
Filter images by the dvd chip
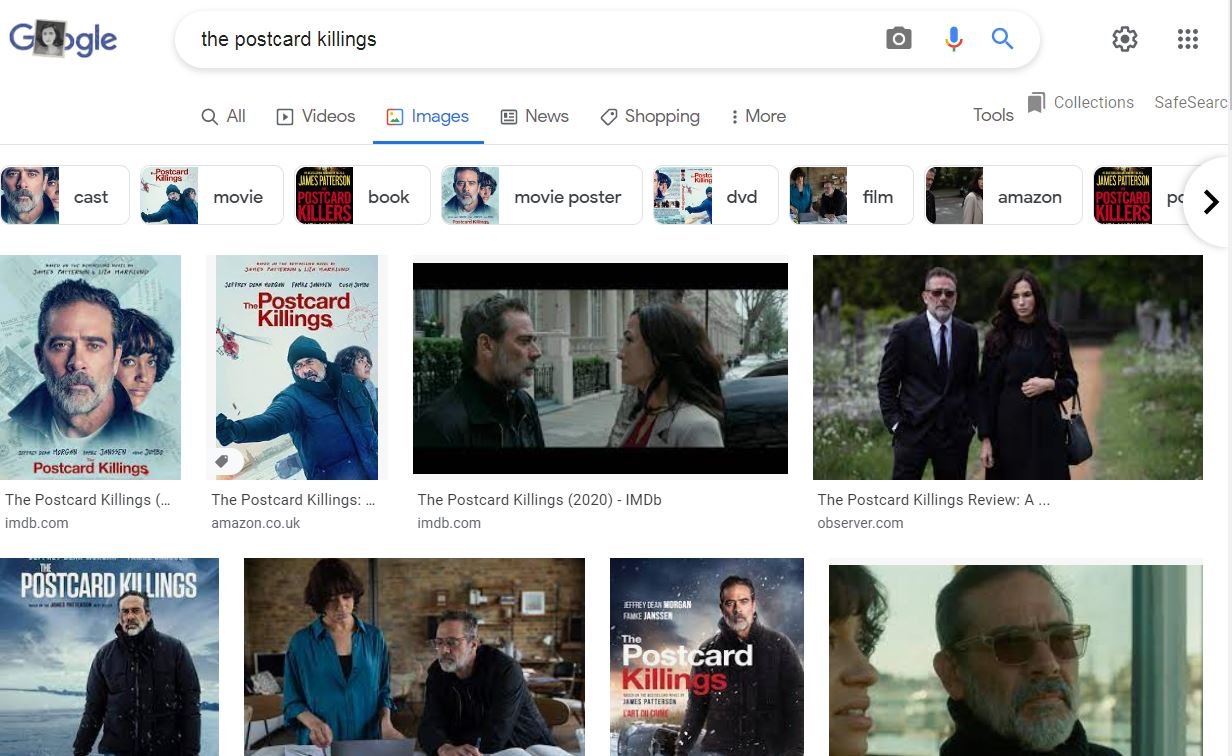click(x=716, y=195)
